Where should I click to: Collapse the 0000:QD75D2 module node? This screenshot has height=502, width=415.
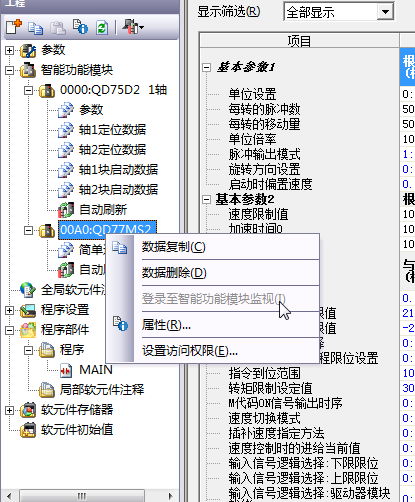pos(29,90)
